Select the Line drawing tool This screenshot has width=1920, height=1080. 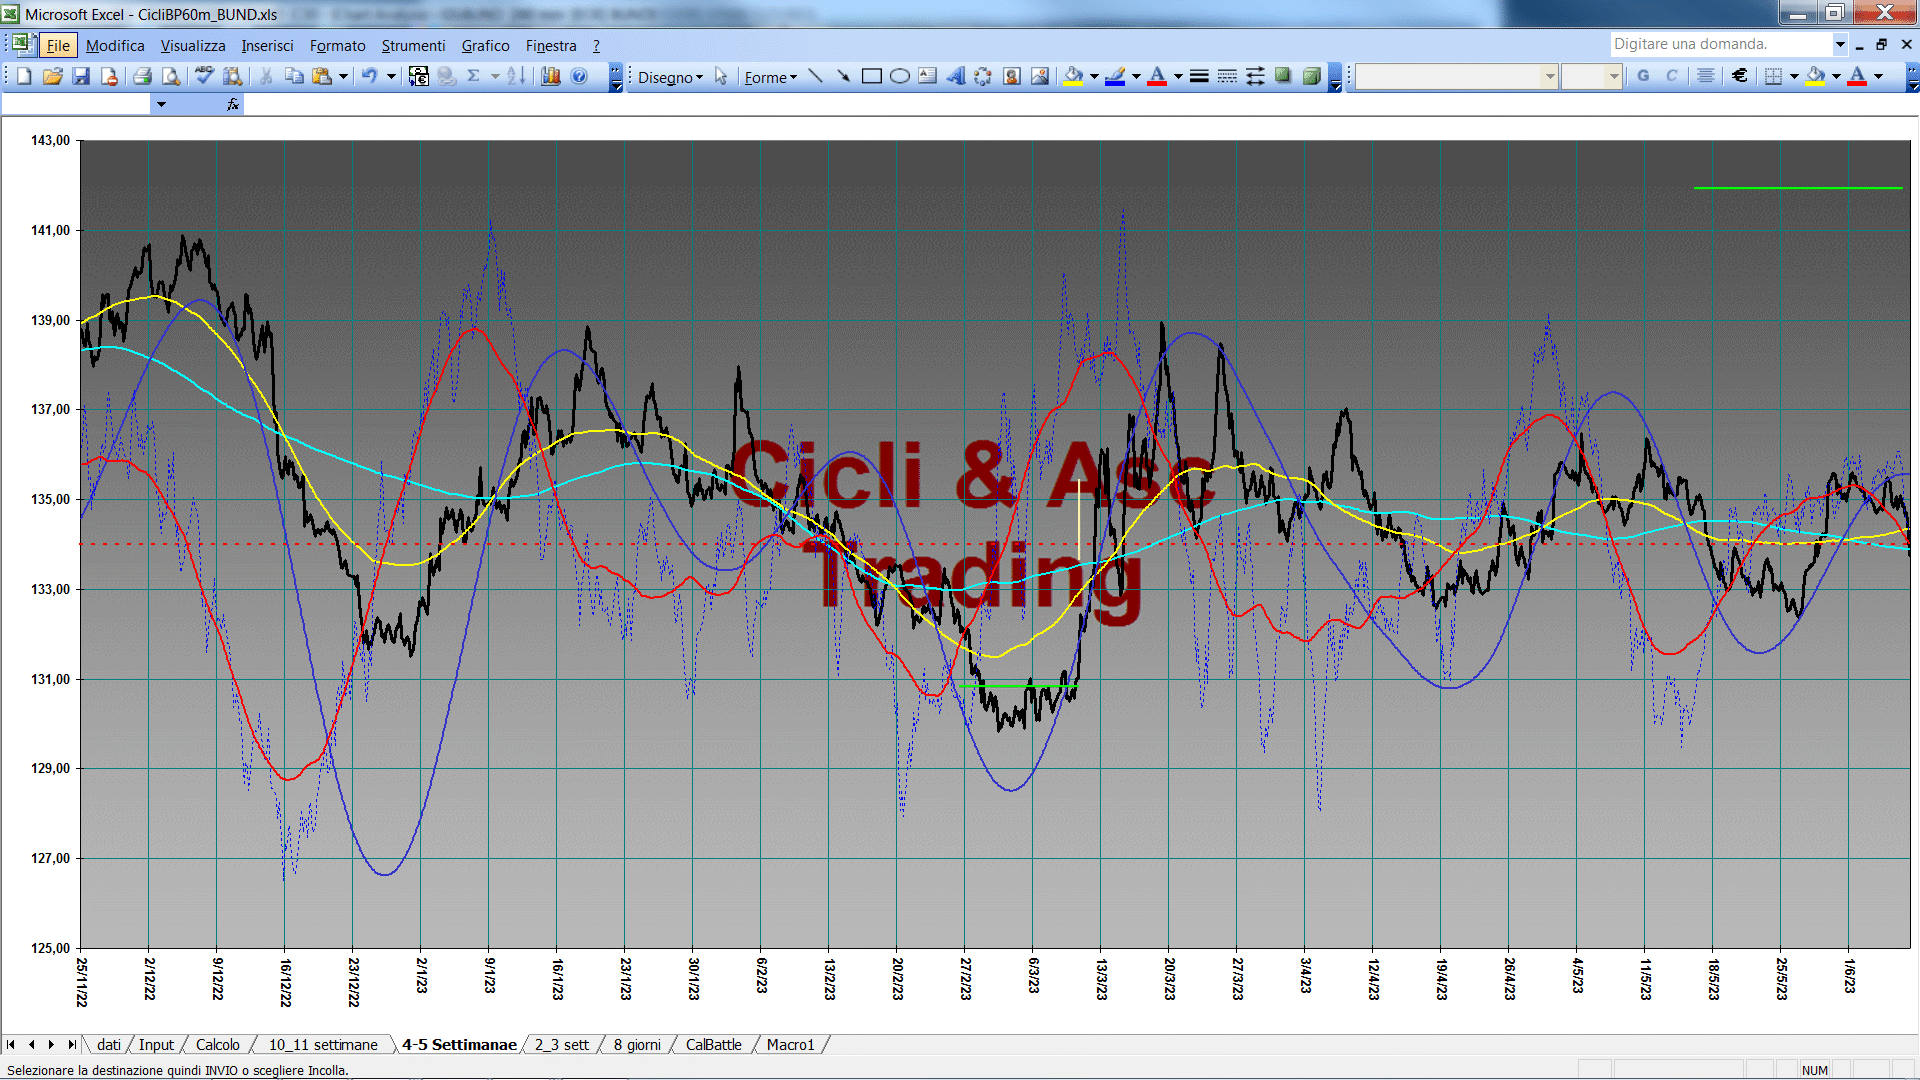click(x=815, y=76)
